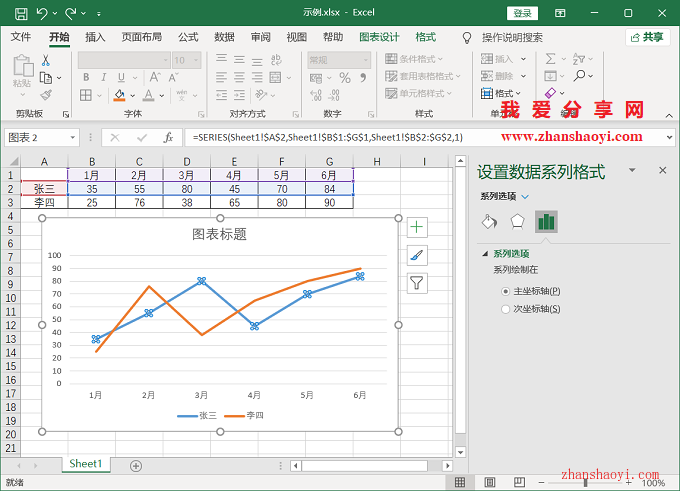Open the 单元格样式 button

click(x=418, y=93)
